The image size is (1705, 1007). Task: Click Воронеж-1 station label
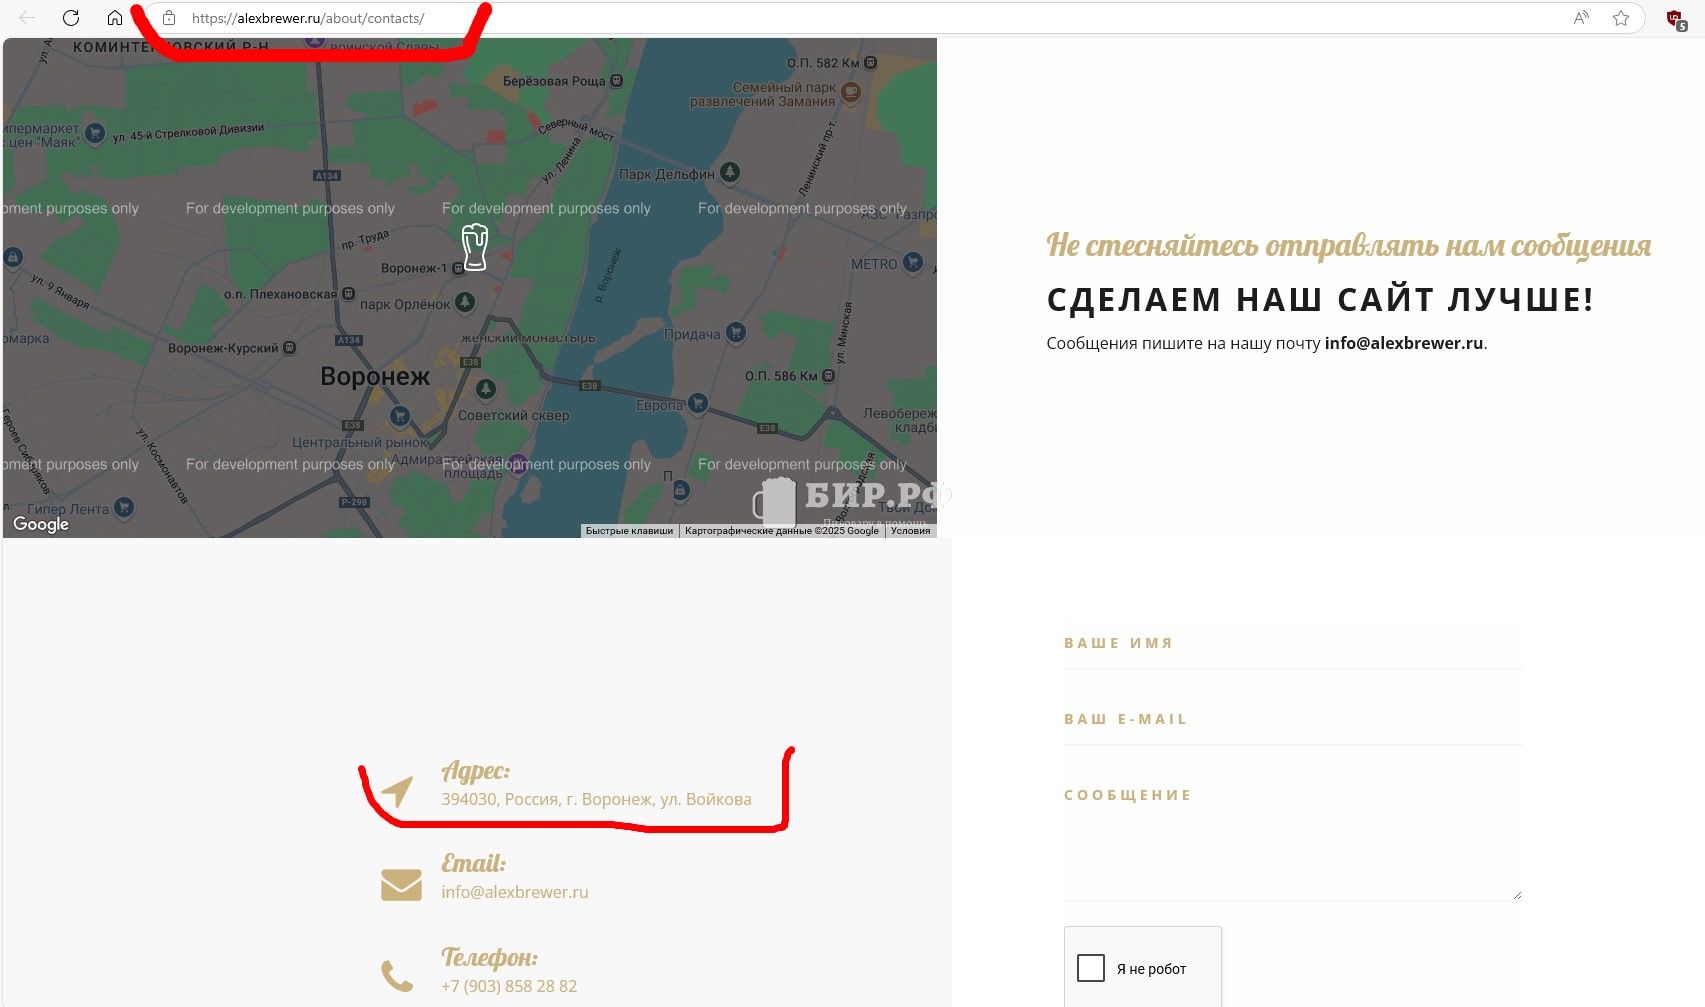click(x=414, y=268)
